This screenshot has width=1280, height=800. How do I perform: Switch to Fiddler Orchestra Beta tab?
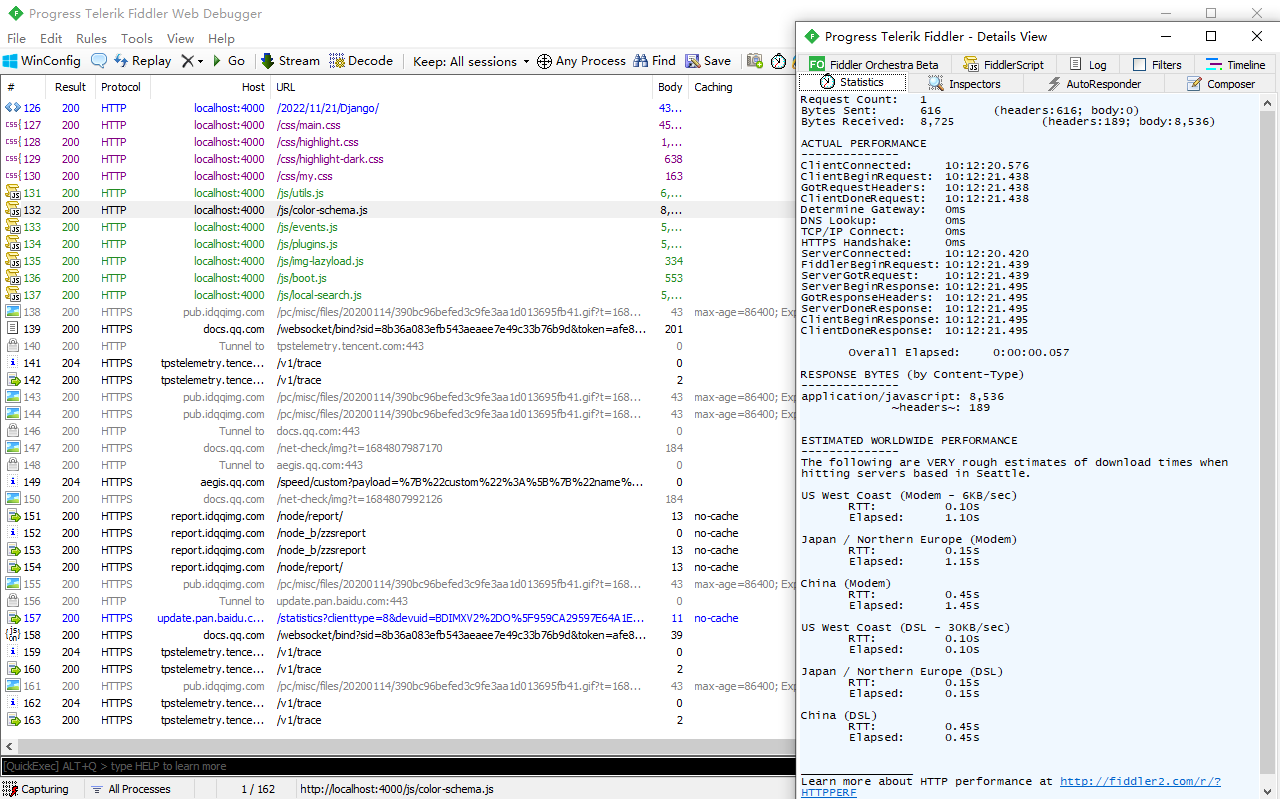(x=873, y=64)
